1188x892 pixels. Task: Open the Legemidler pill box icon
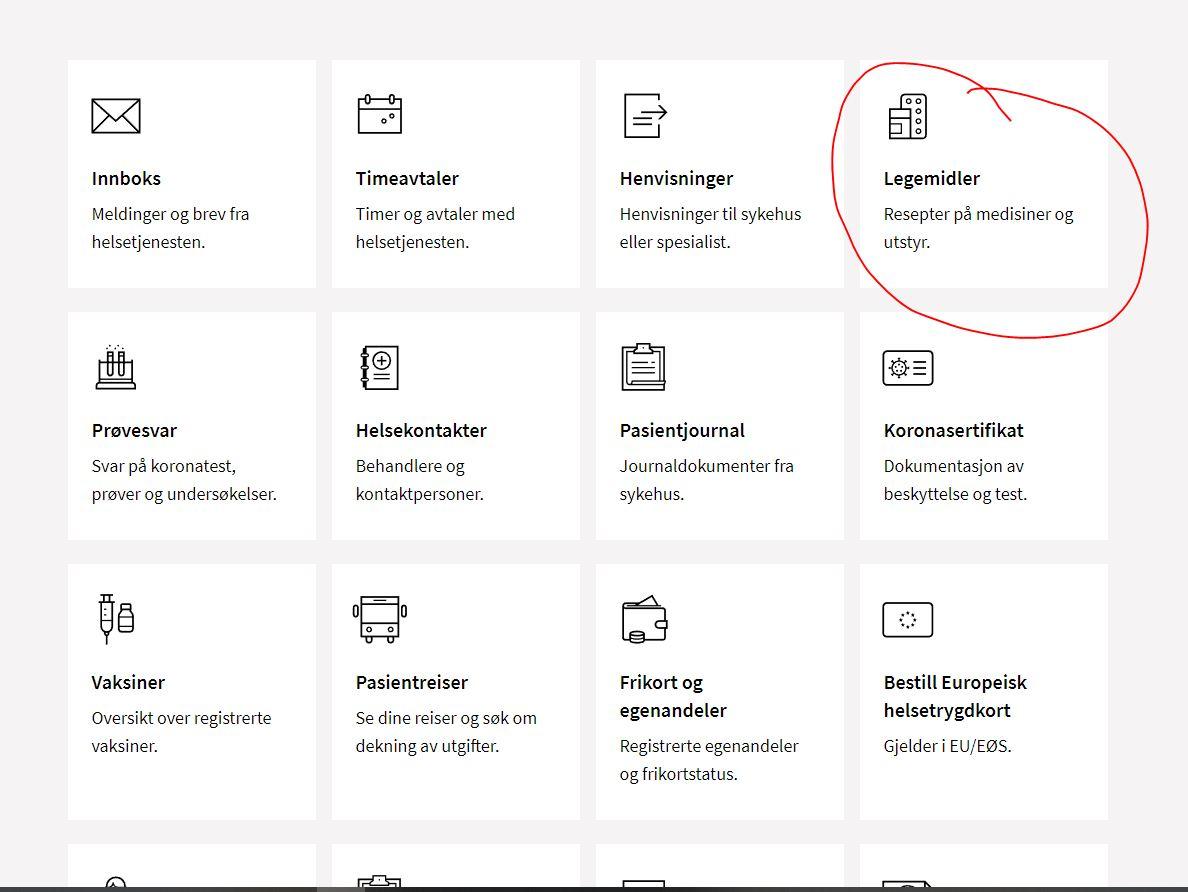pos(908,116)
